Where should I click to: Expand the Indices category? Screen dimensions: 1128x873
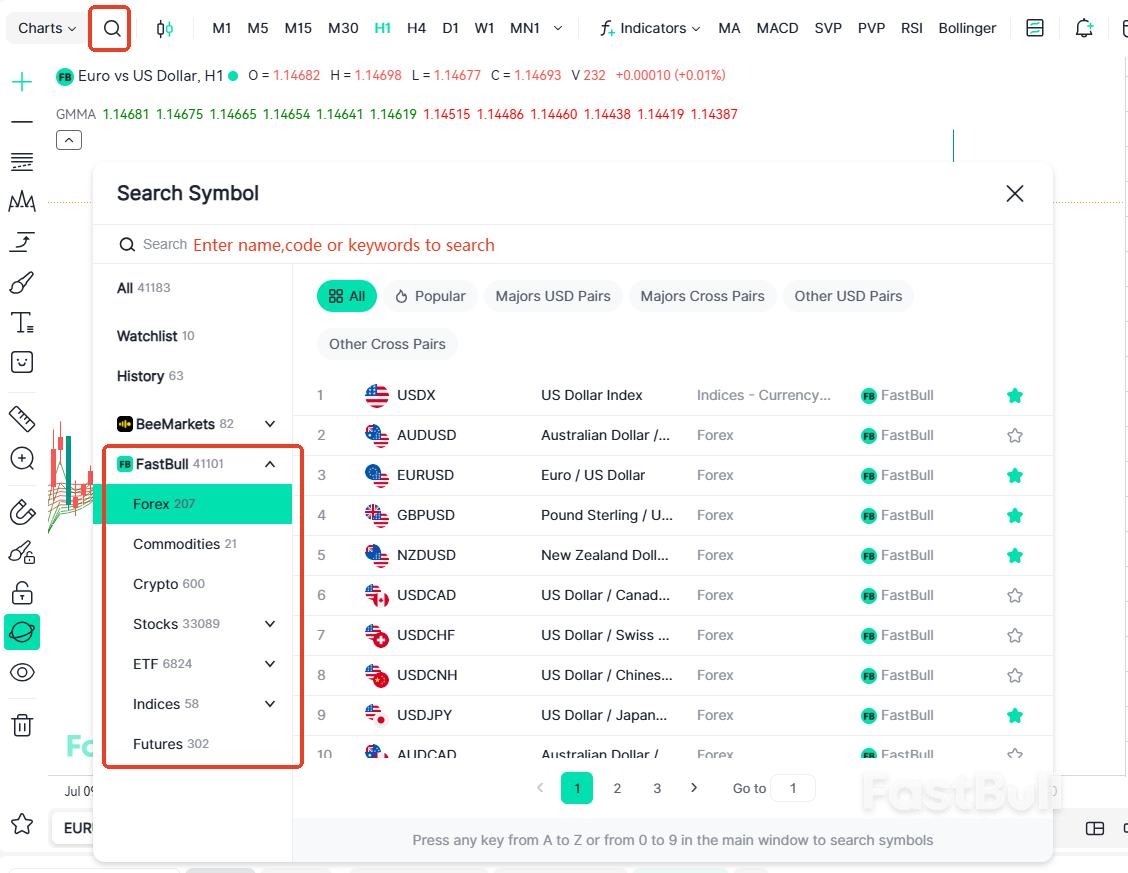(x=270, y=704)
